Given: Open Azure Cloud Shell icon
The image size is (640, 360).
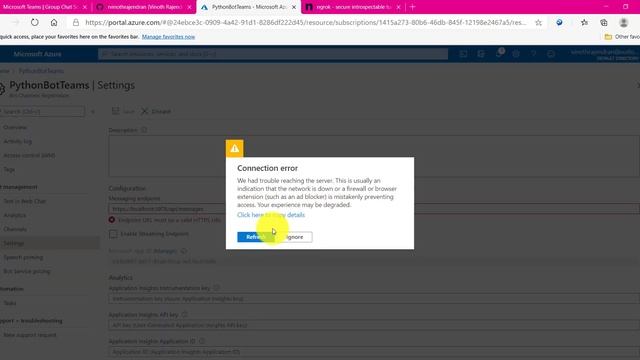Looking at the screenshot, I should (x=463, y=54).
